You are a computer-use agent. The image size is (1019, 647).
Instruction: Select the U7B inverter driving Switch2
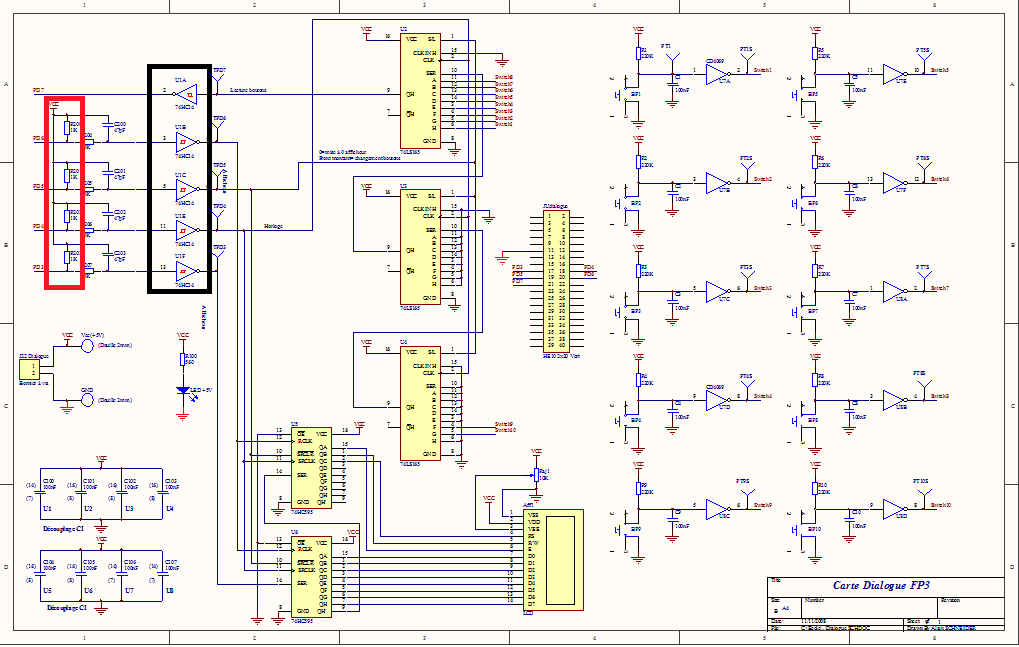point(717,183)
